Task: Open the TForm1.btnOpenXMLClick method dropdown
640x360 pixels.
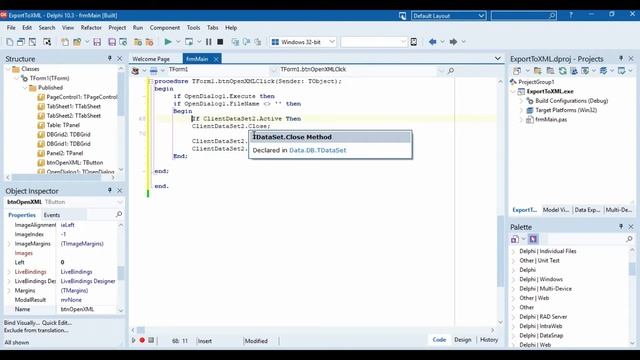Action: coord(441,71)
